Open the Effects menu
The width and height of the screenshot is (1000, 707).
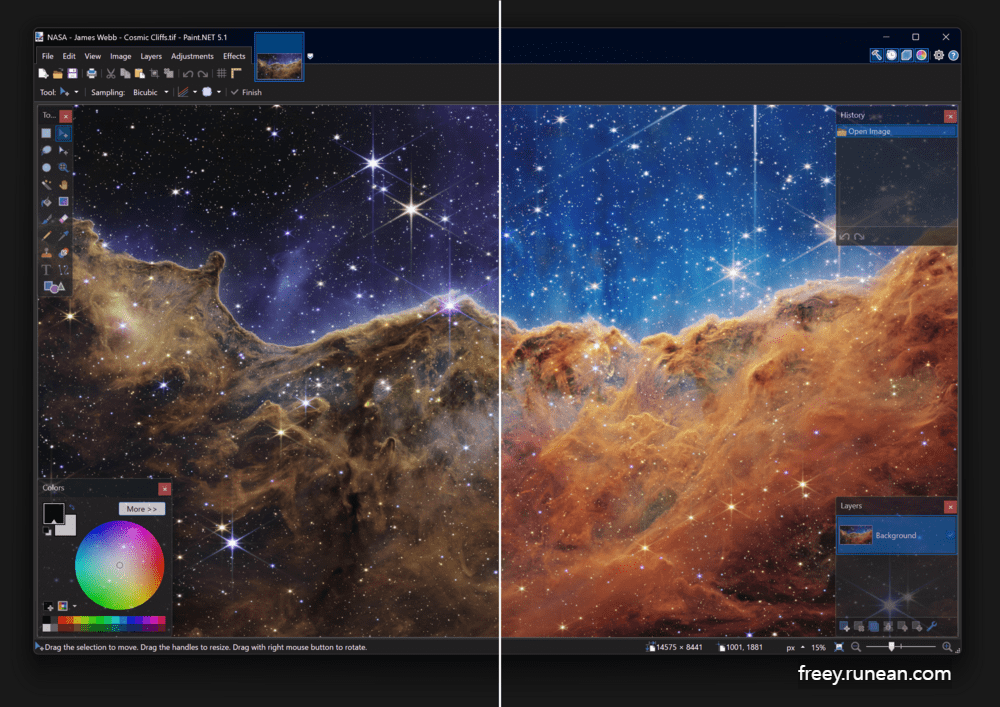(x=234, y=56)
